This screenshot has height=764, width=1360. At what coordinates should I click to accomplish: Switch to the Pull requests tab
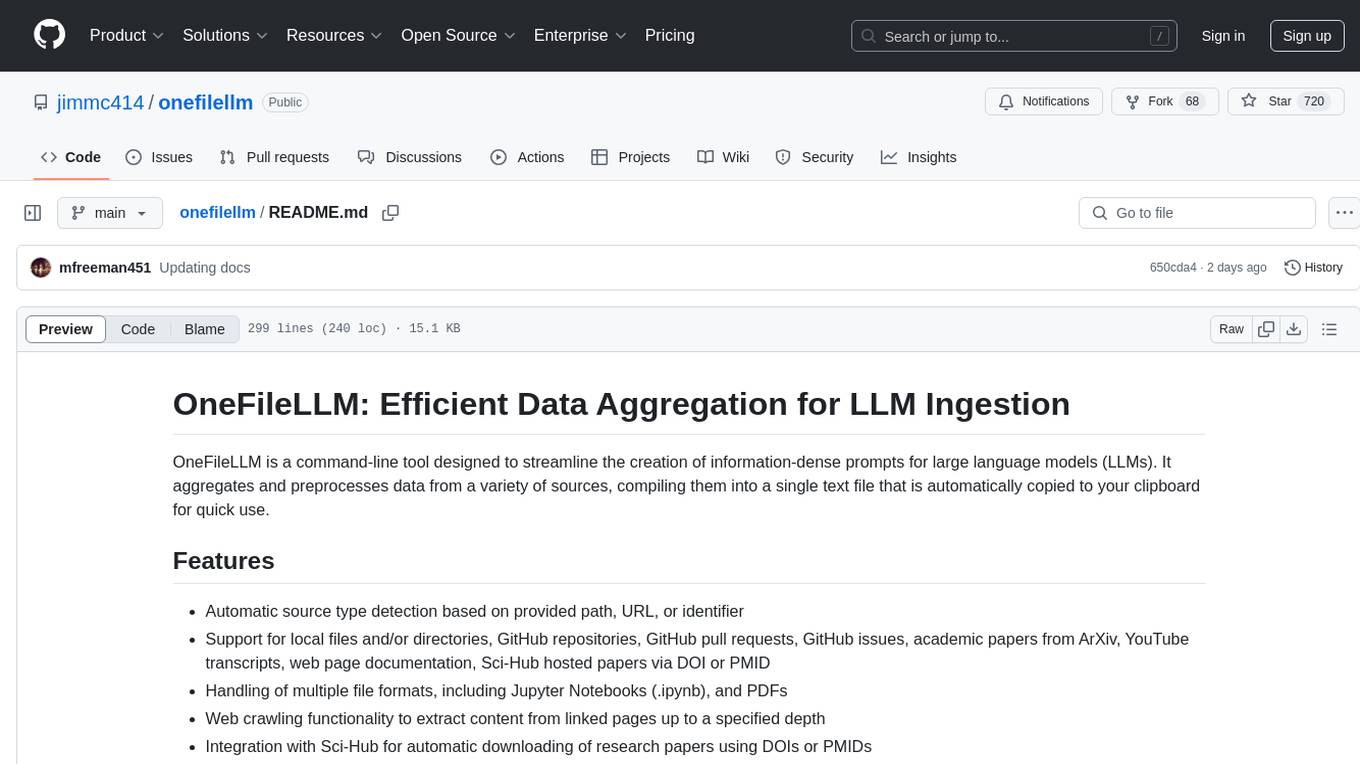click(274, 157)
